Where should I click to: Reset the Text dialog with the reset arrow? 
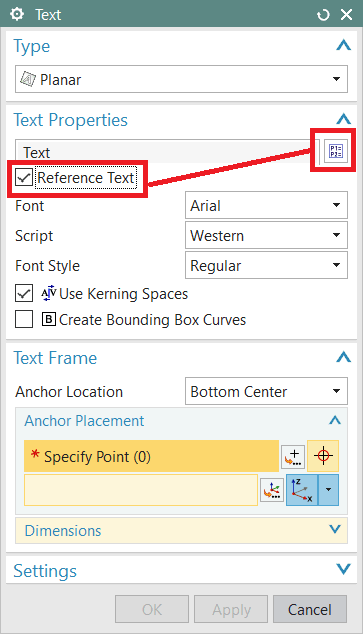pos(323,15)
